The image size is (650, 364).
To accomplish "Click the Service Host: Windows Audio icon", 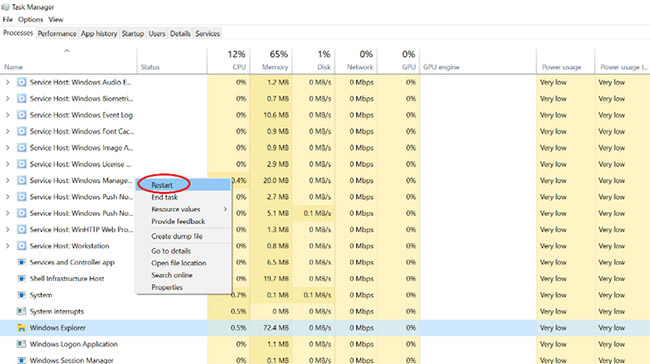I will (21, 82).
